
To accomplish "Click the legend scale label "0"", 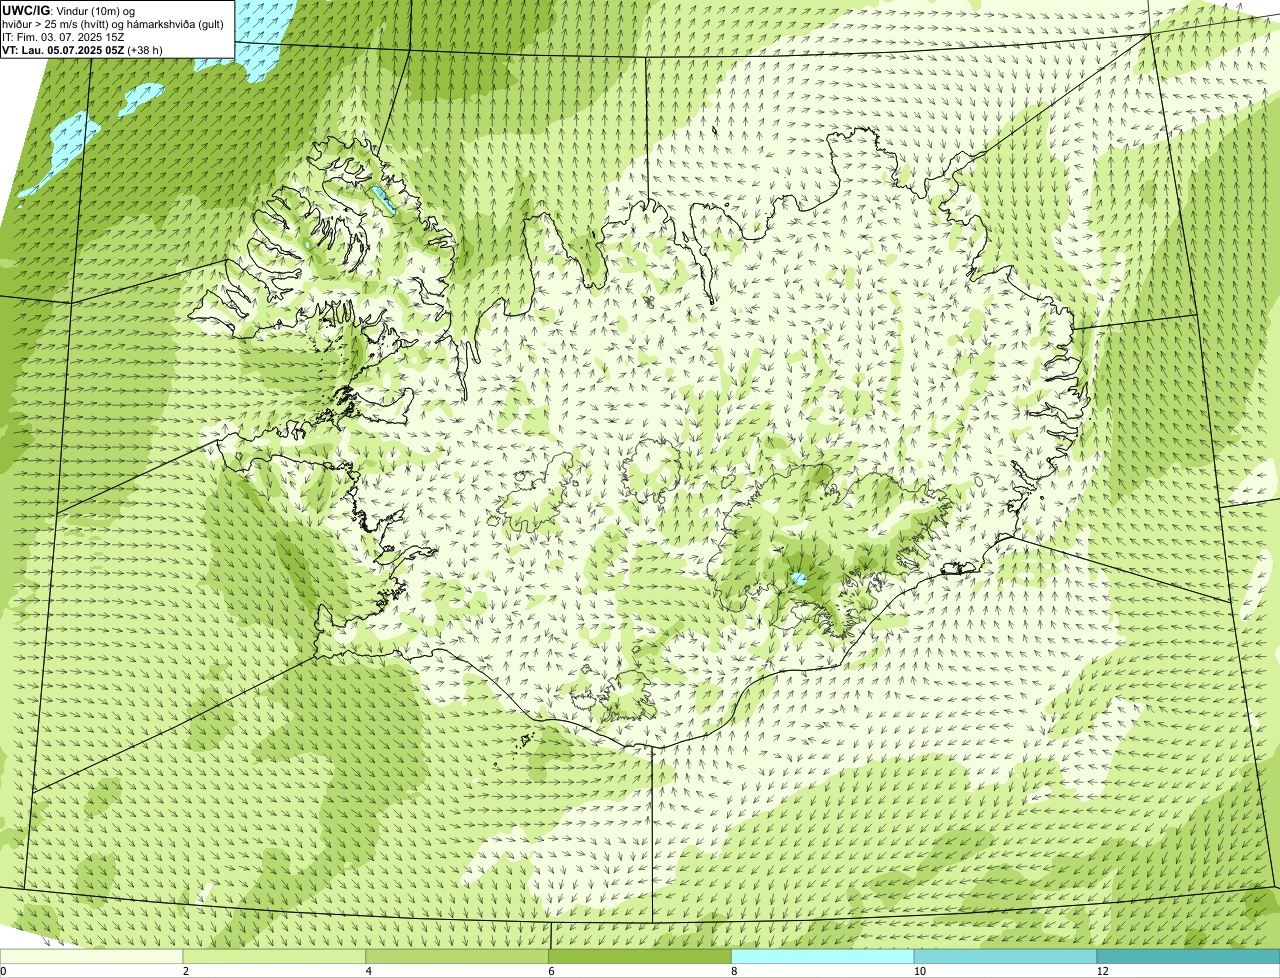I will (x=3, y=972).
